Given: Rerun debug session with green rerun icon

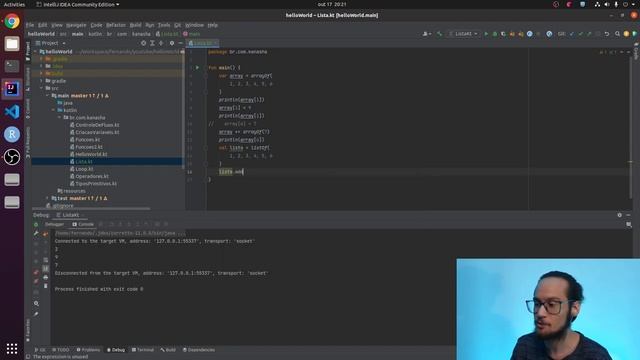Looking at the screenshot, I should [36, 224].
